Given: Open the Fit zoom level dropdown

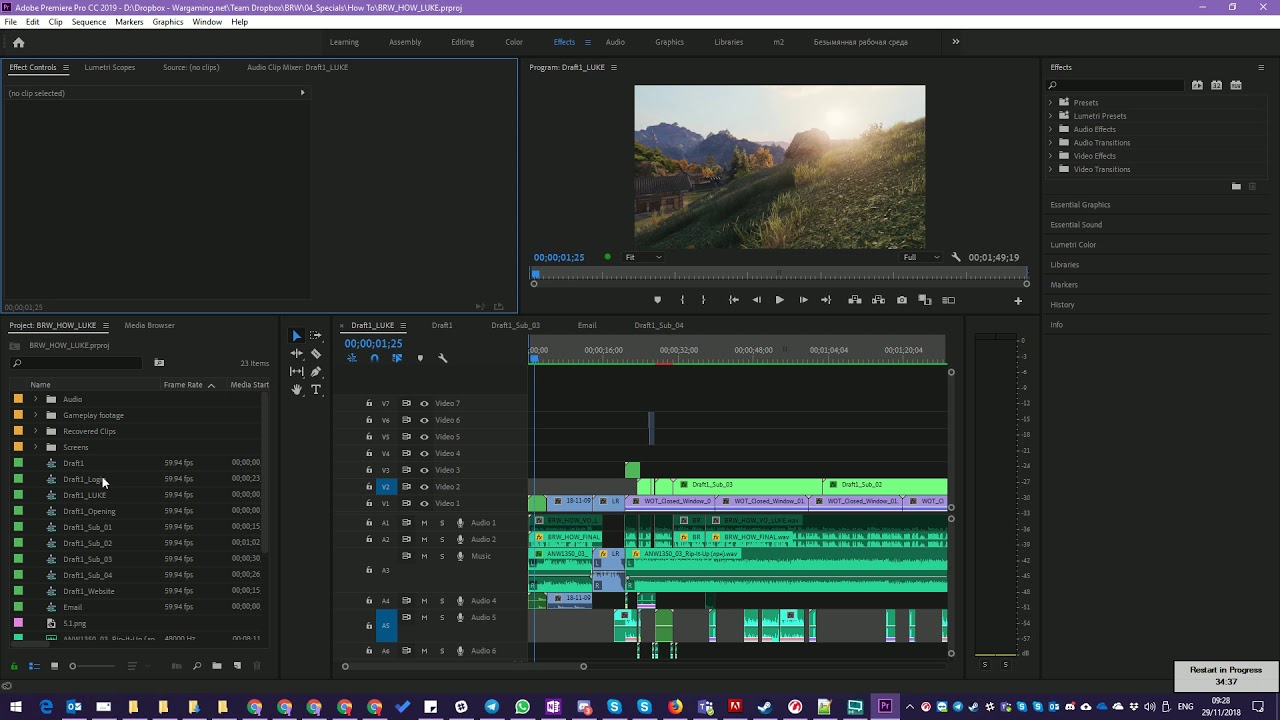Looking at the screenshot, I should point(643,257).
